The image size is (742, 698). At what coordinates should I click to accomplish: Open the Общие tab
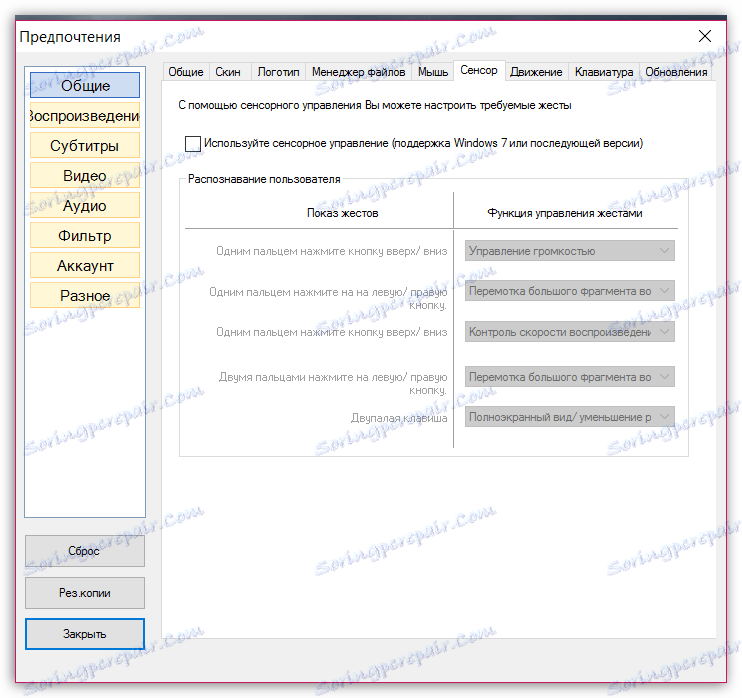point(186,72)
